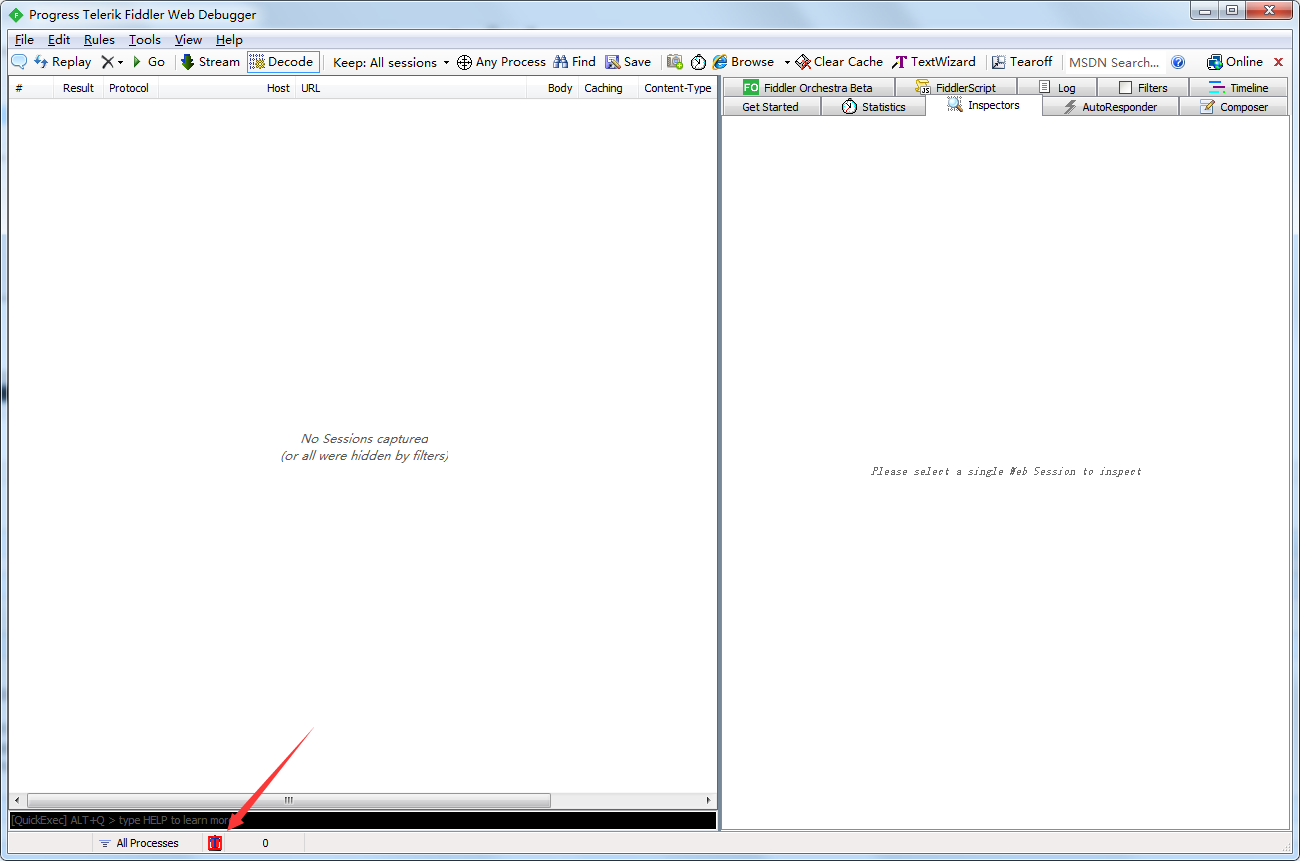The image size is (1300, 861).
Task: Click the Fiddler app icon in title bar
Action: [x=16, y=15]
